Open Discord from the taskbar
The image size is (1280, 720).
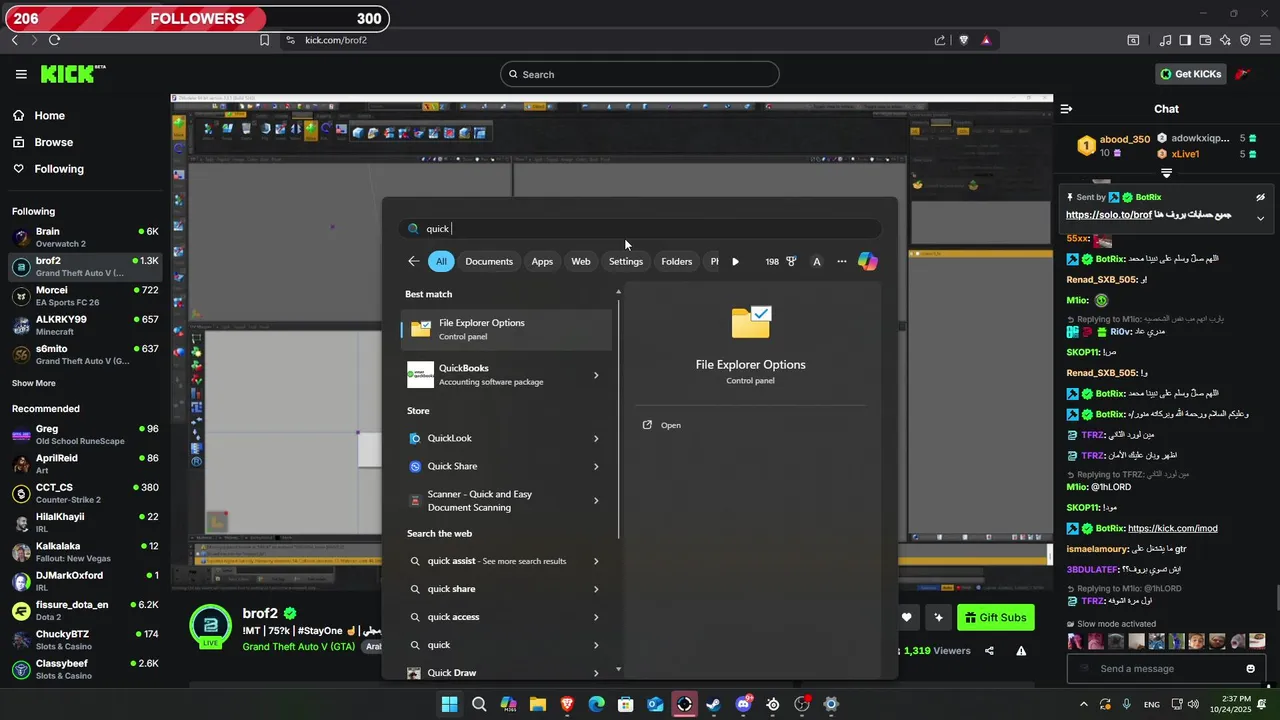tap(743, 704)
